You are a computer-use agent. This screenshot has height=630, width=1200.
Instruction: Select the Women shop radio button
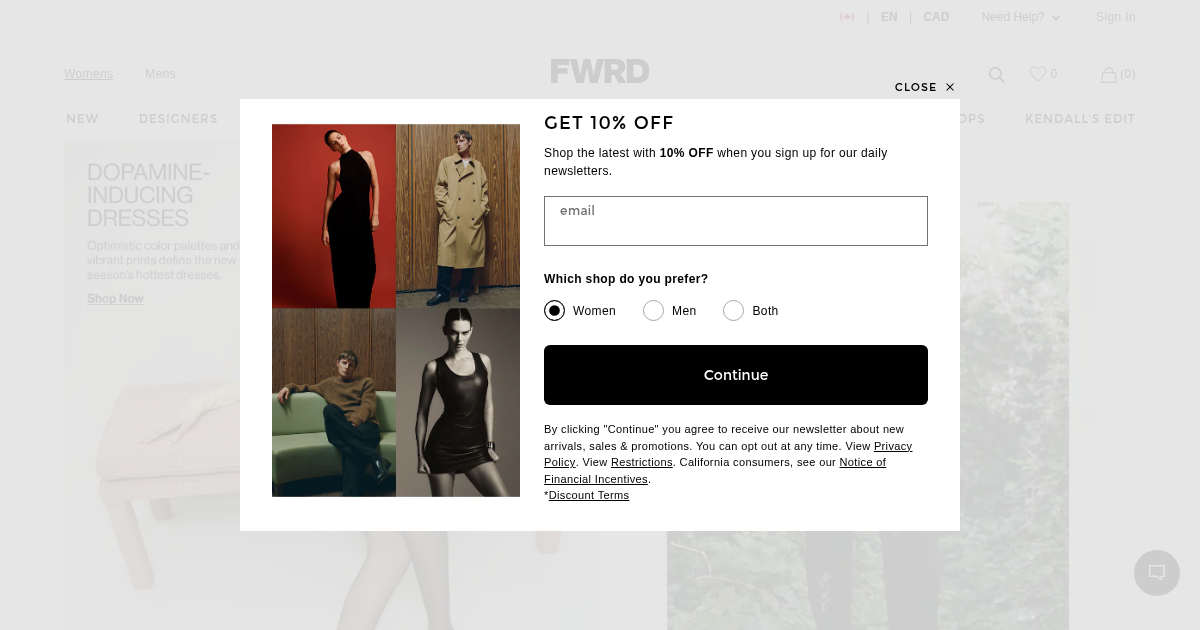[x=554, y=311]
